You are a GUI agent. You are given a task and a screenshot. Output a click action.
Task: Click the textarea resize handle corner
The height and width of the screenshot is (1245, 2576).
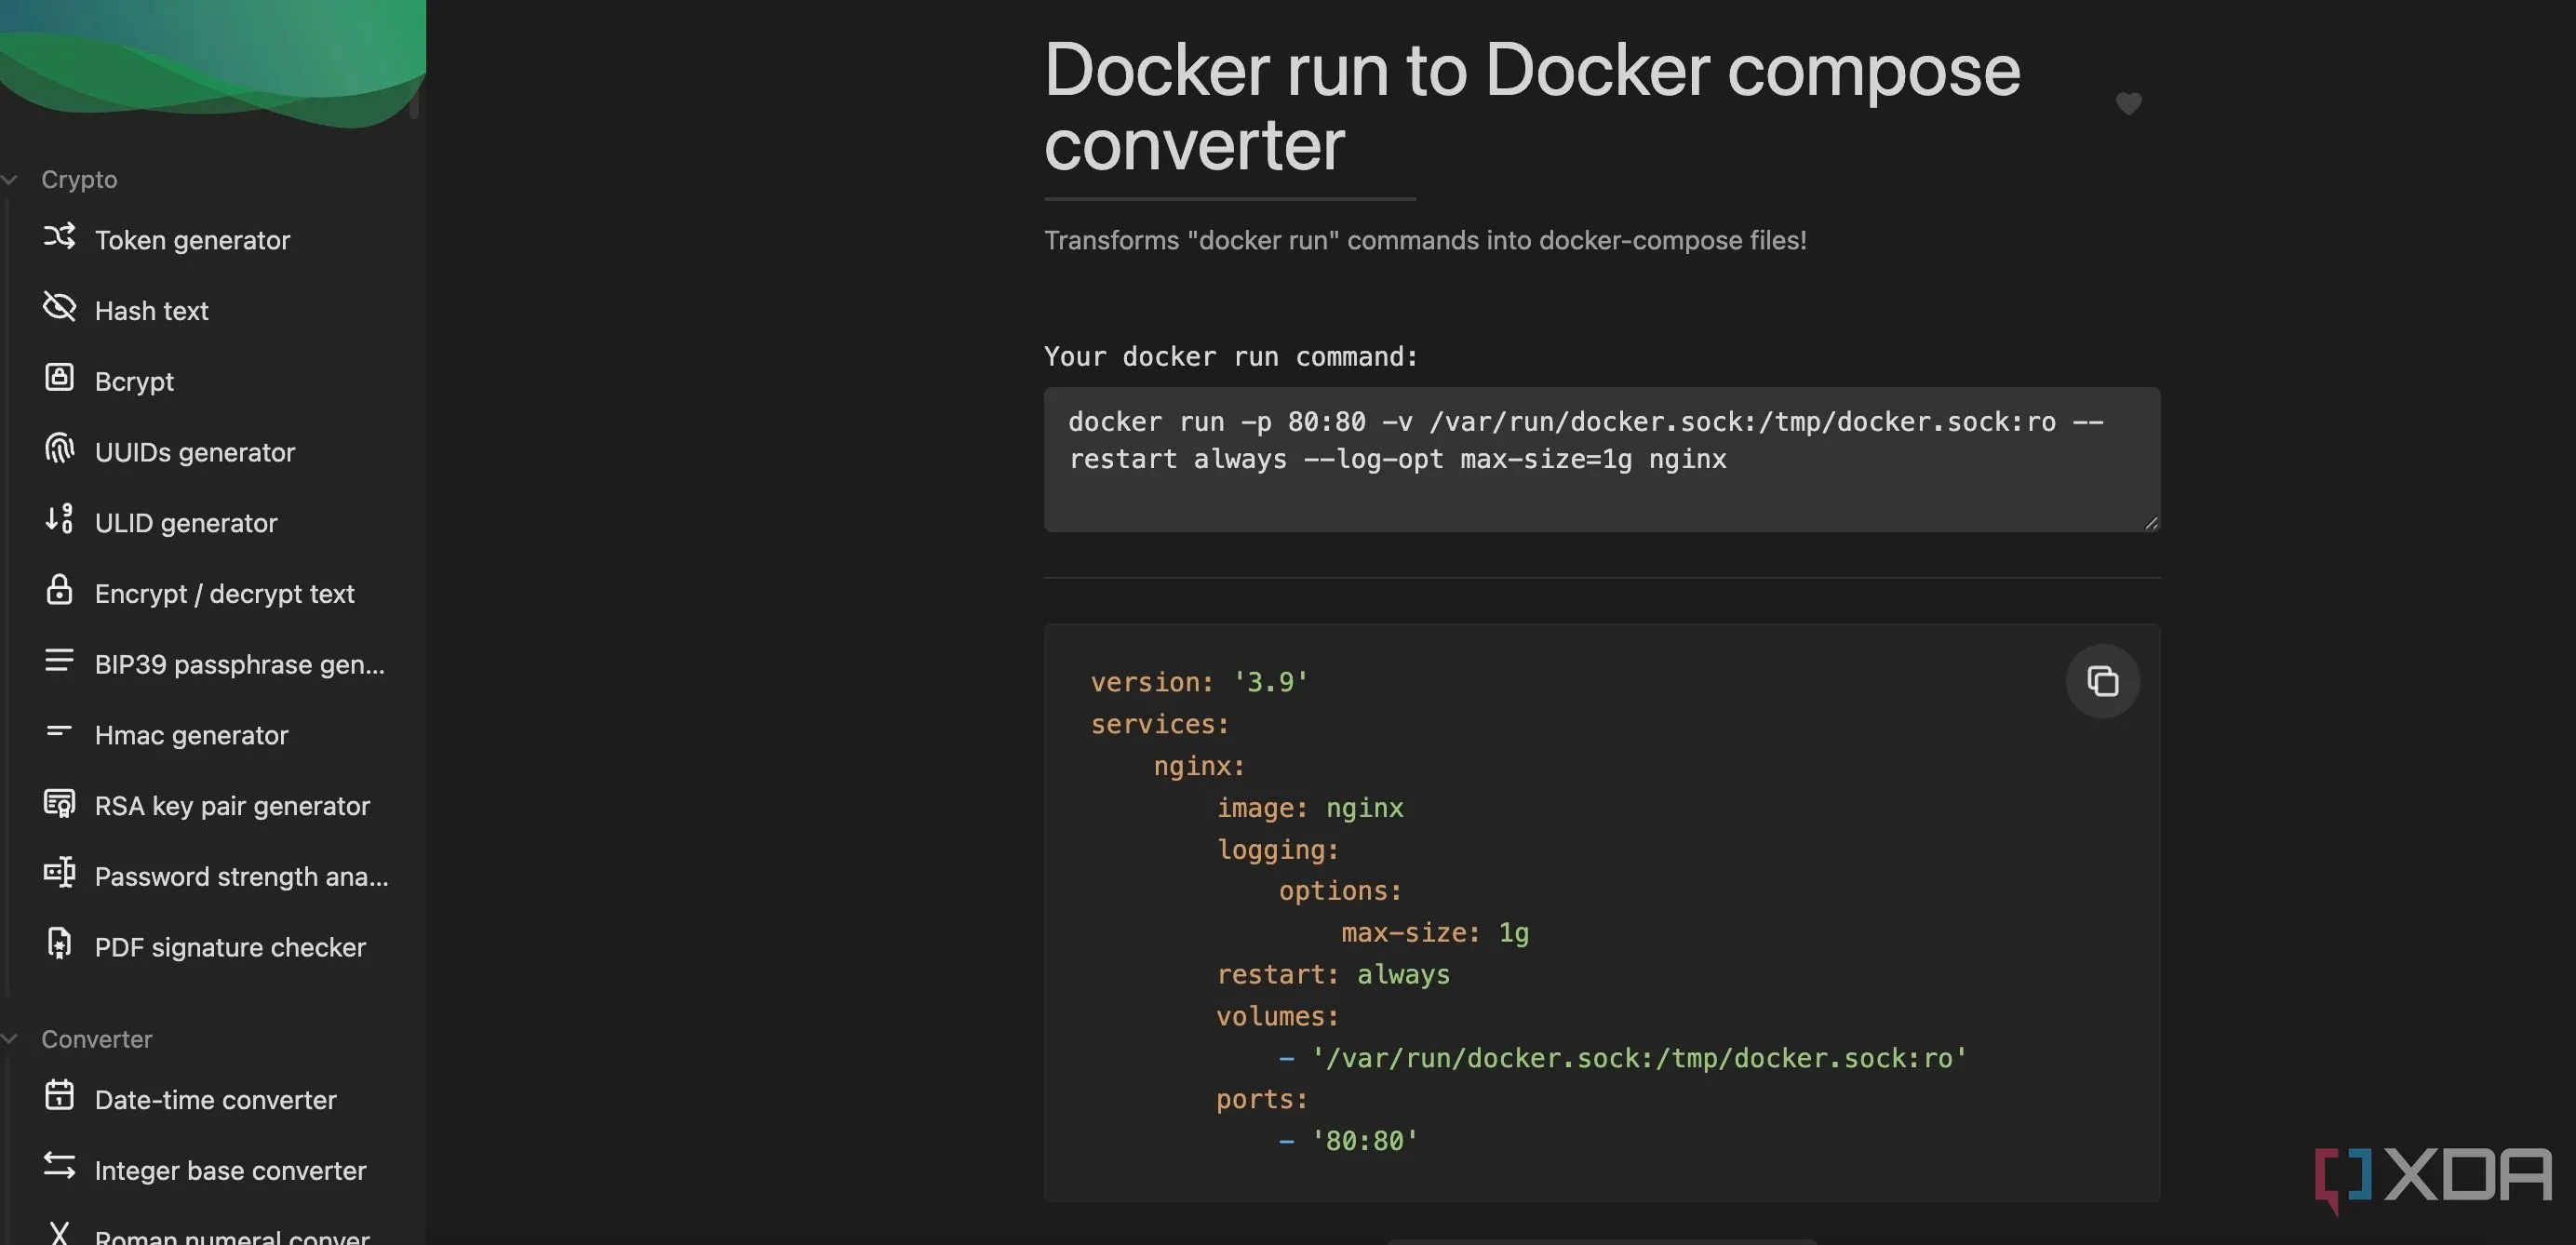(2151, 523)
